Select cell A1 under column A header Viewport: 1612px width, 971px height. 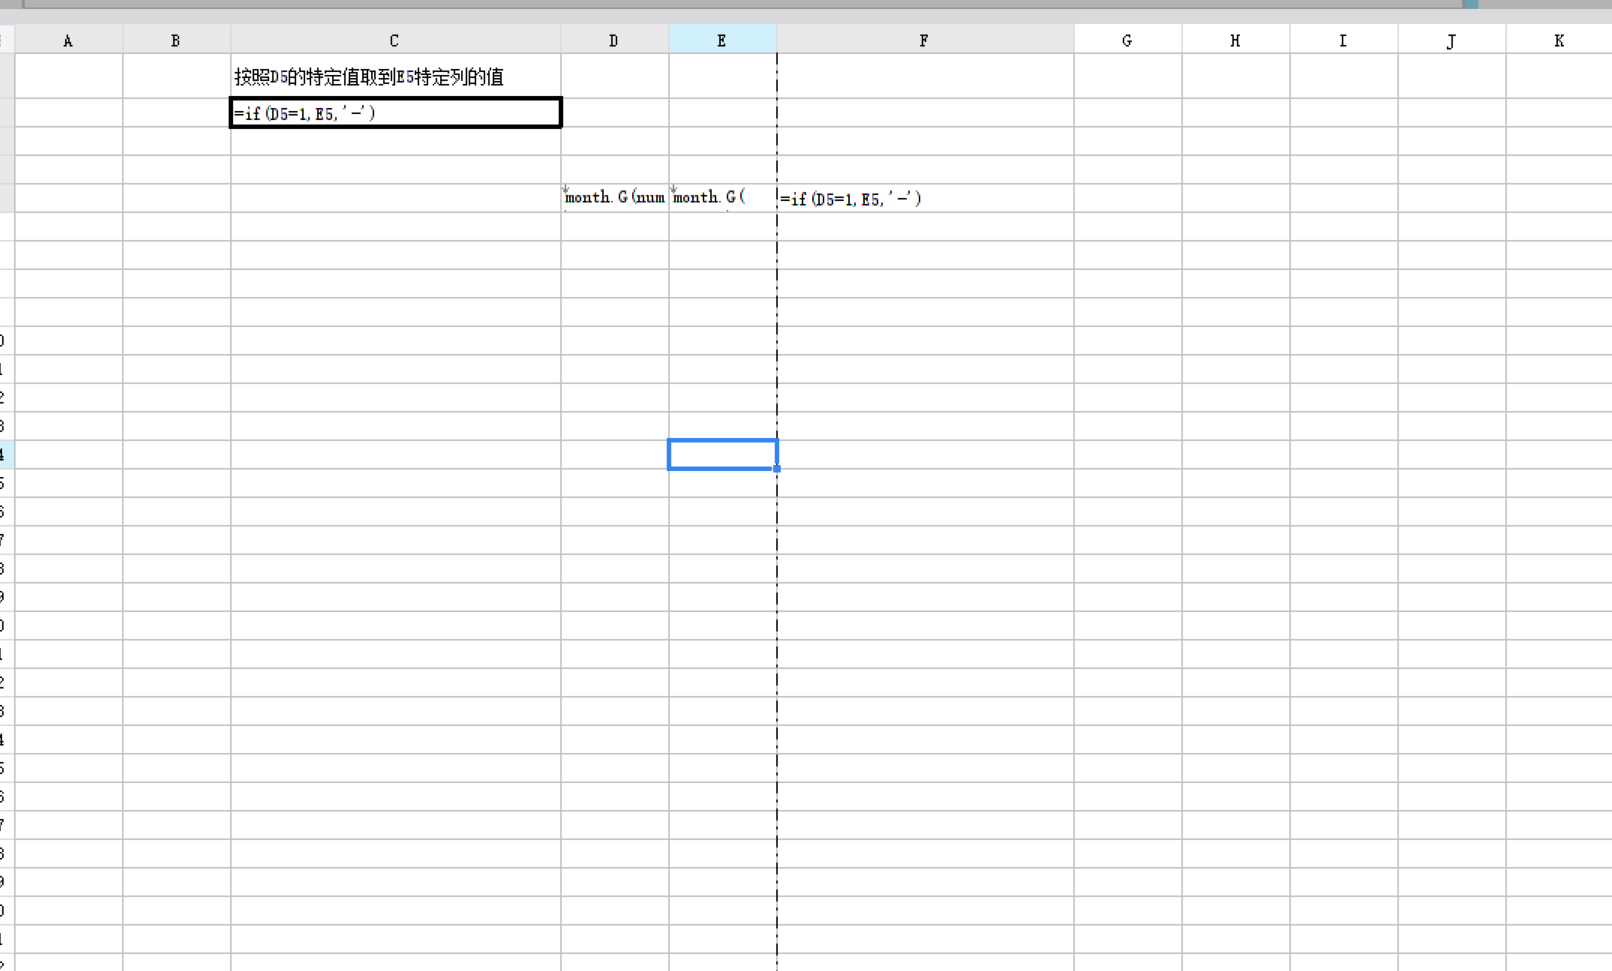[x=68, y=76]
